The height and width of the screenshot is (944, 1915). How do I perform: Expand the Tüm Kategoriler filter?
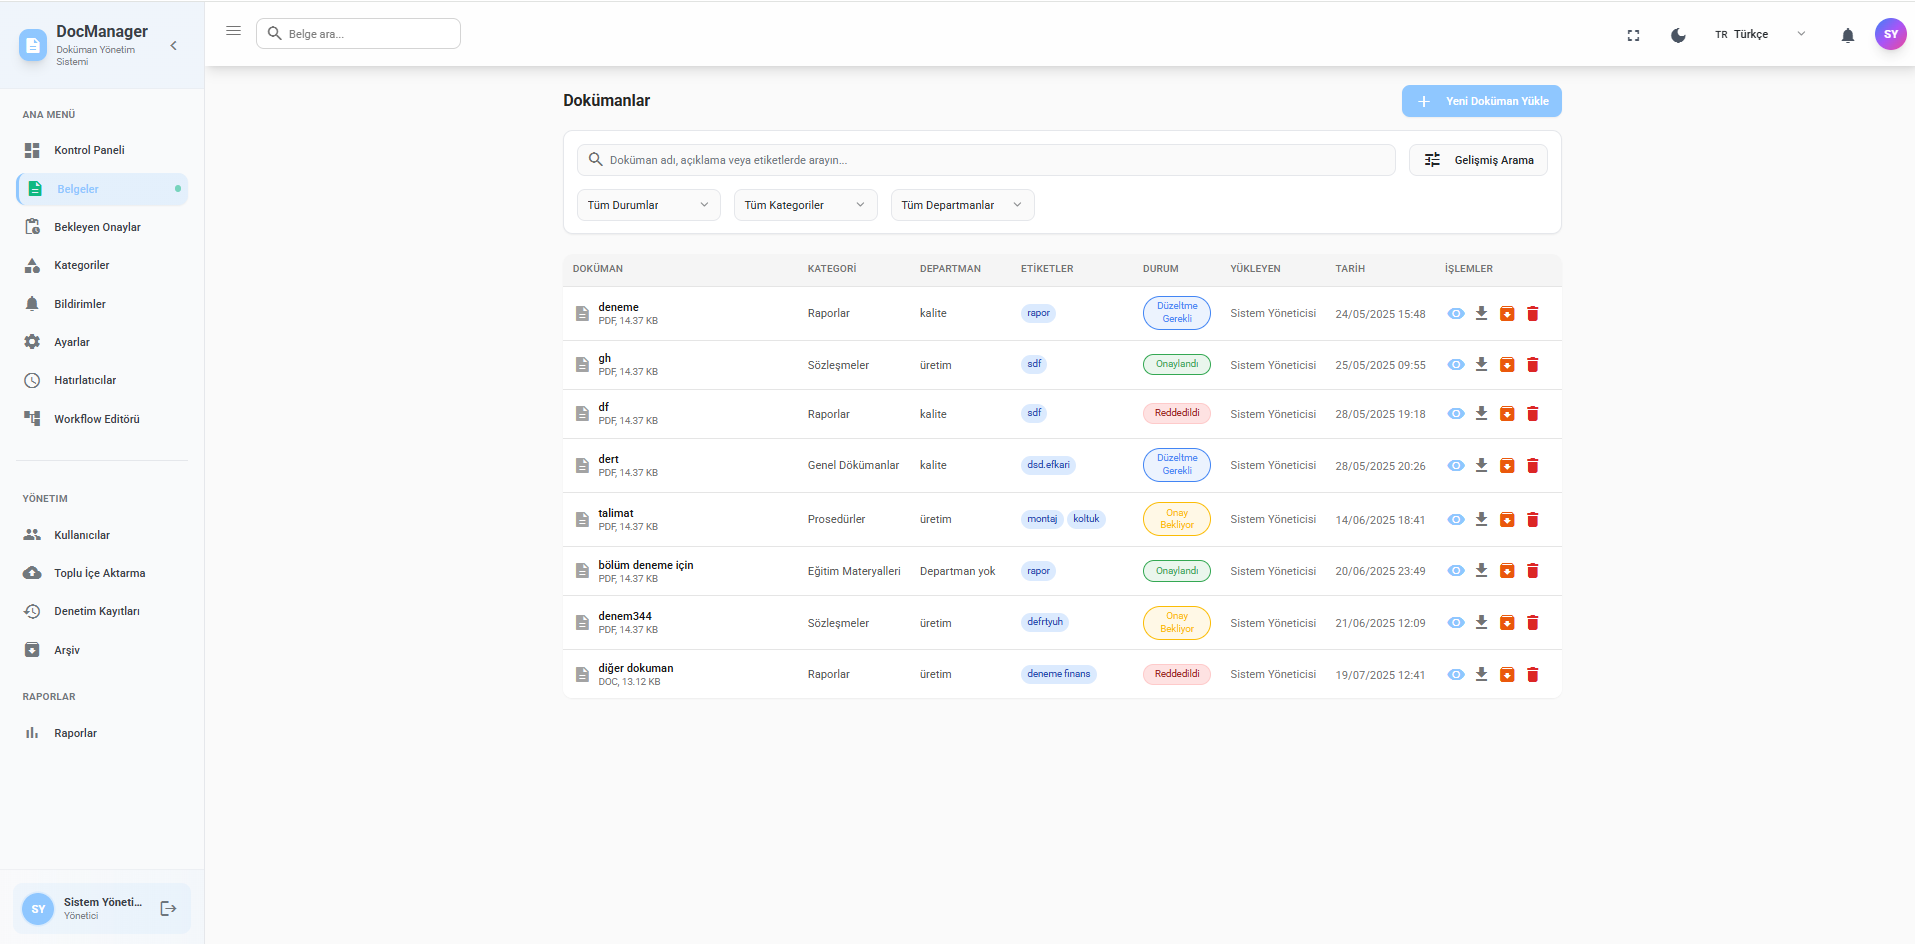805,205
